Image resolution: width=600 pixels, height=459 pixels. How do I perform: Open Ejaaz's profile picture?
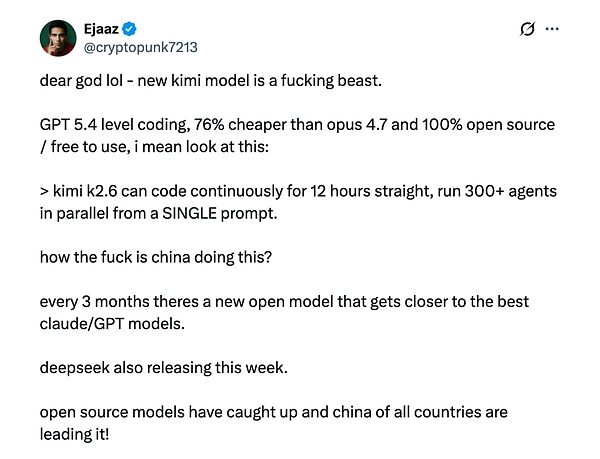tap(58, 38)
